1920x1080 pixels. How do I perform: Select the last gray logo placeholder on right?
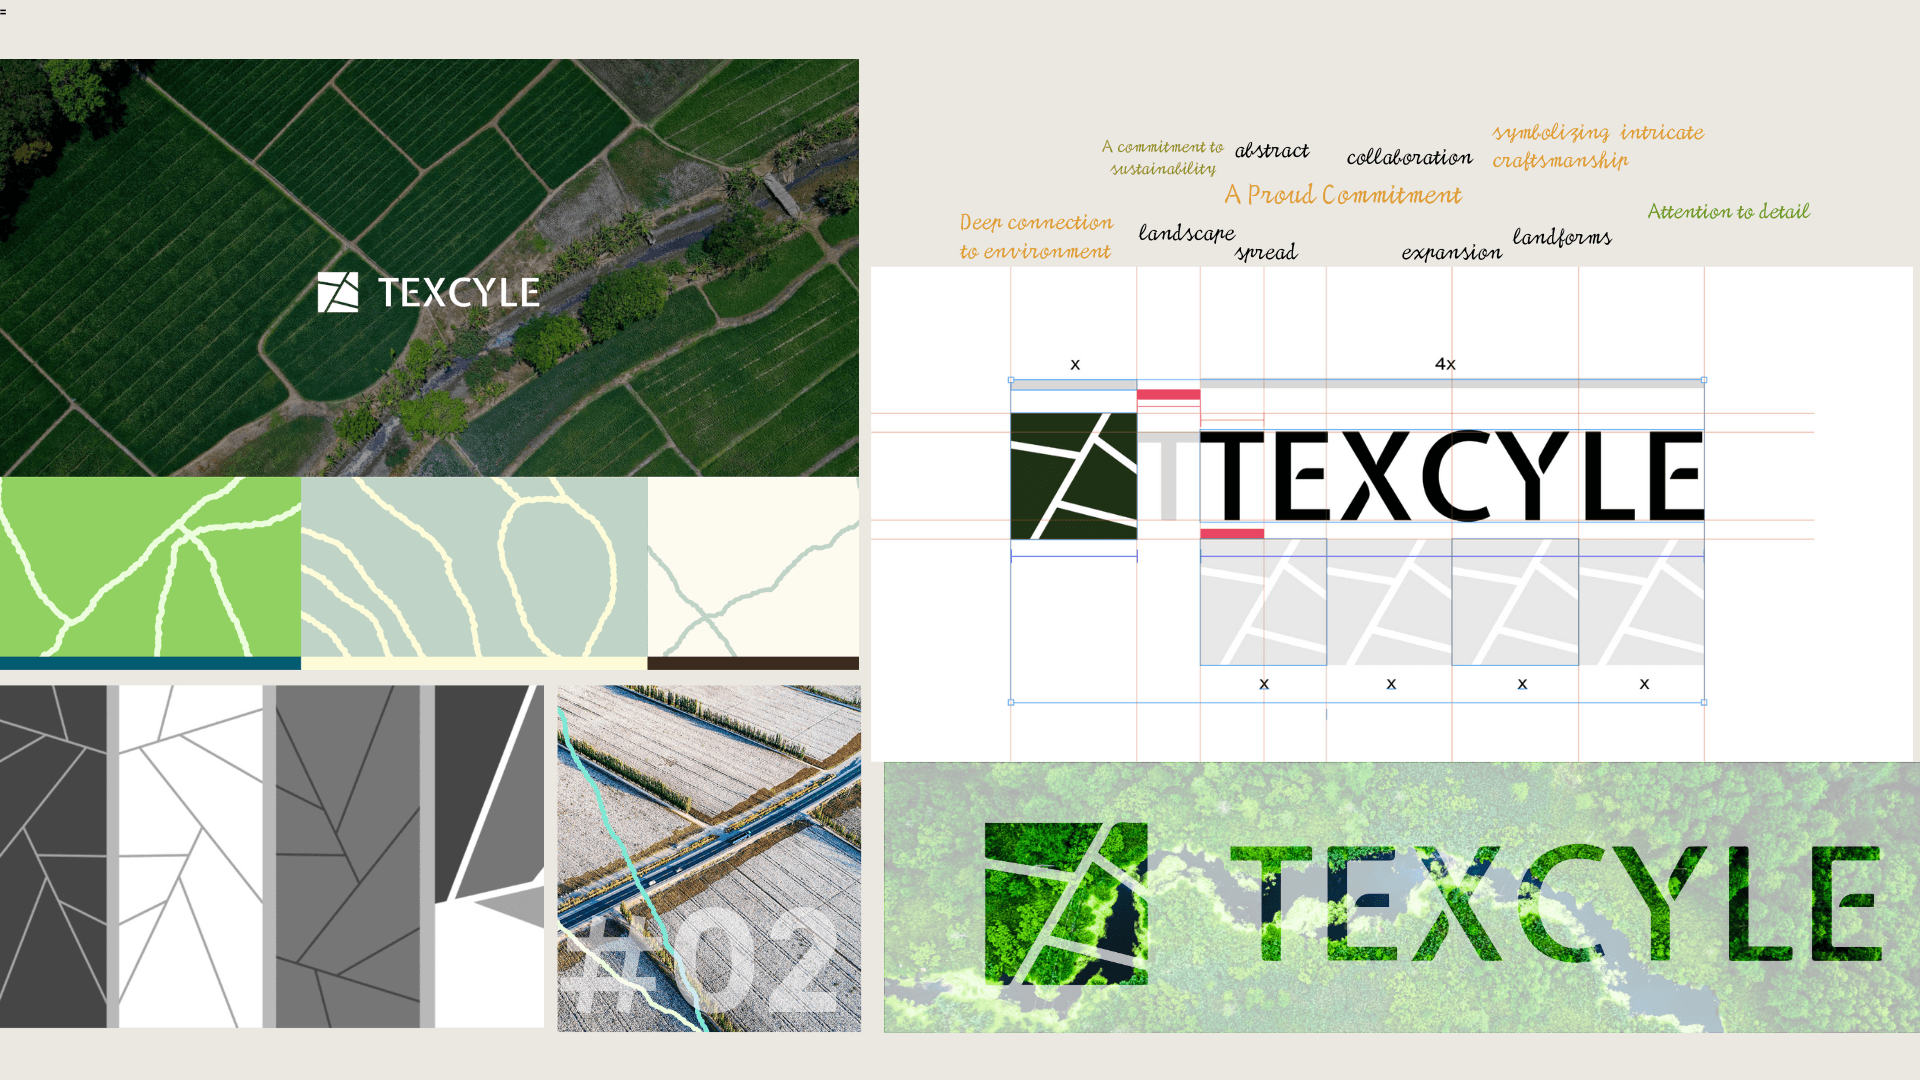click(1642, 603)
